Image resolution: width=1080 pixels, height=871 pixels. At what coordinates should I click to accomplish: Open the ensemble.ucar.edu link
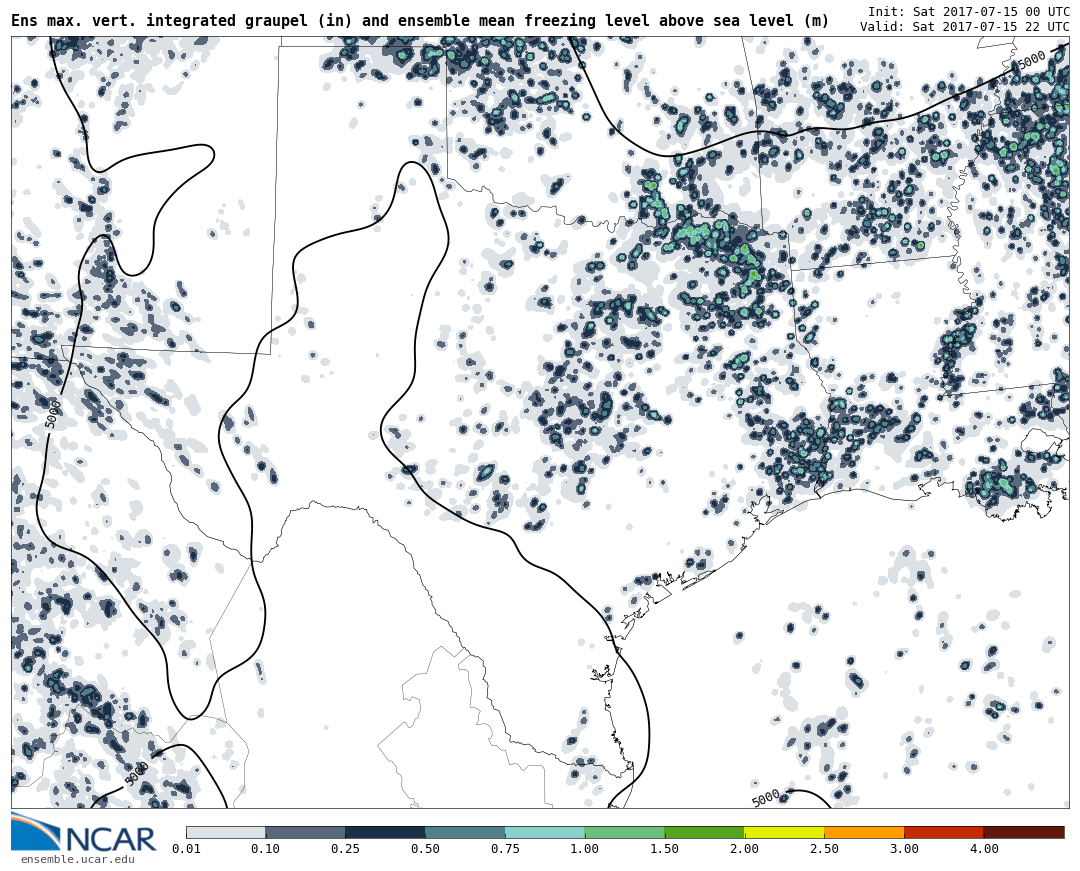[x=77, y=859]
